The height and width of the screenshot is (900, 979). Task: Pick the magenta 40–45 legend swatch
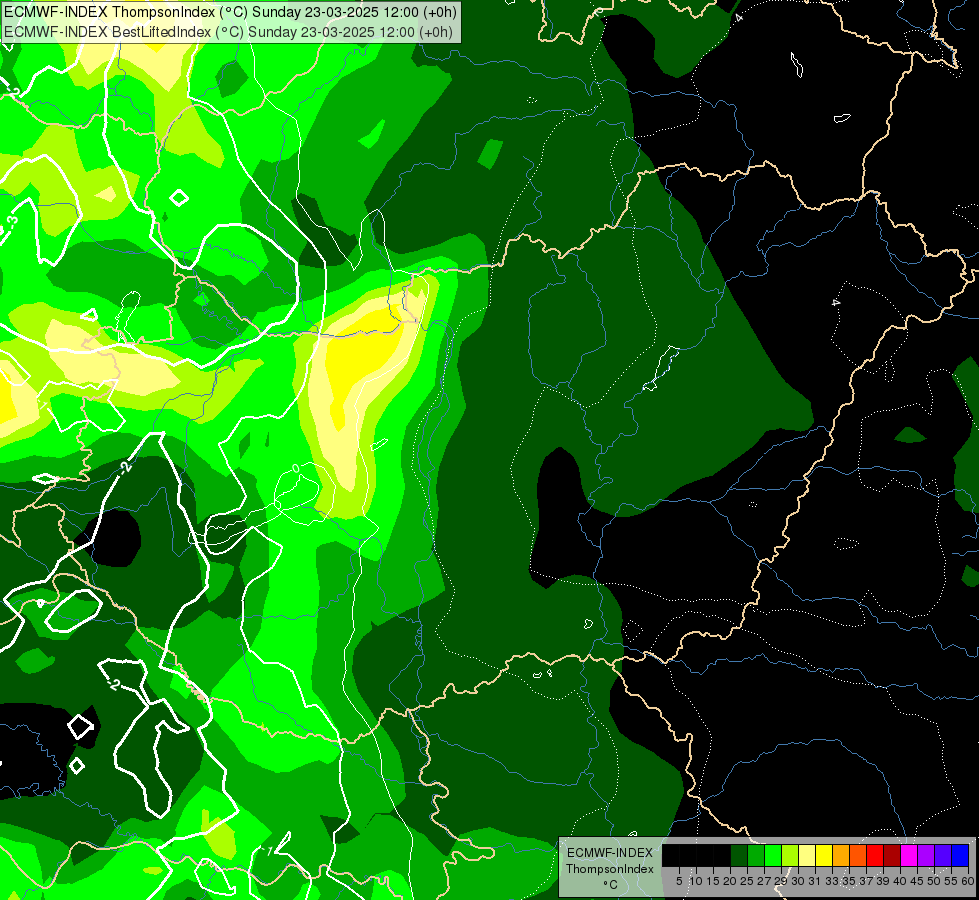909,855
